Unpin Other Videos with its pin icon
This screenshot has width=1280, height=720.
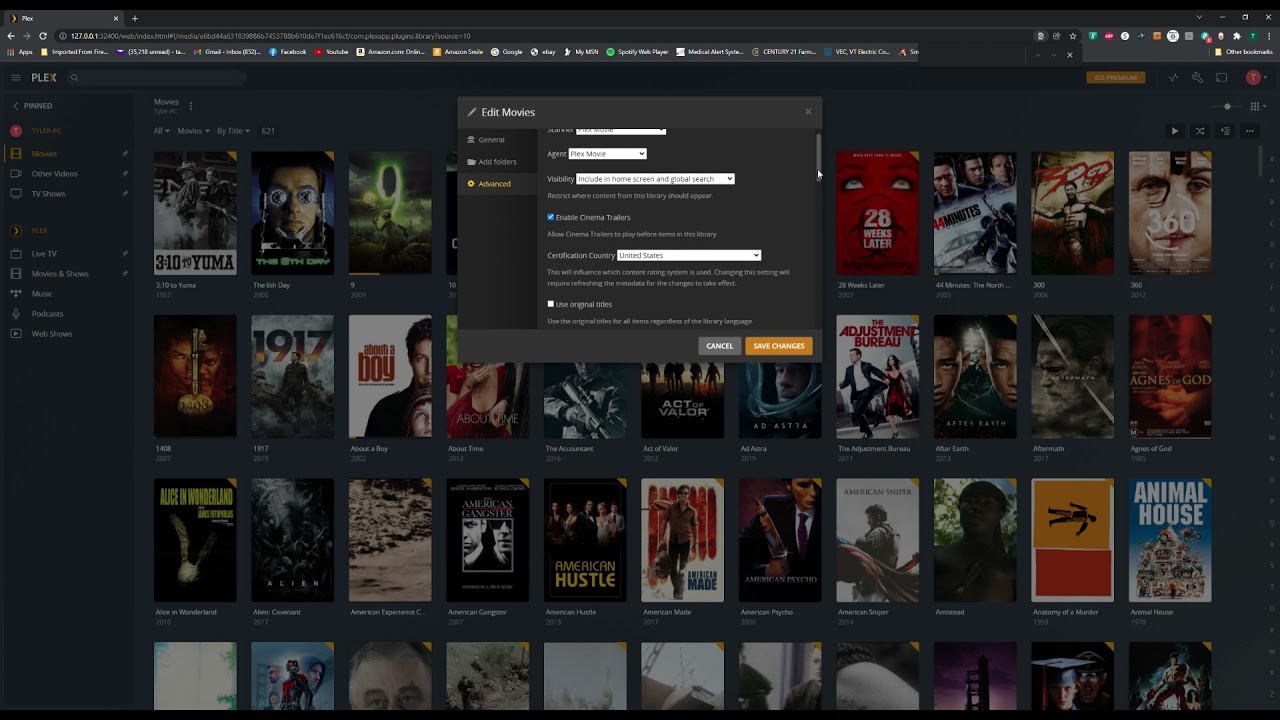[x=125, y=174]
